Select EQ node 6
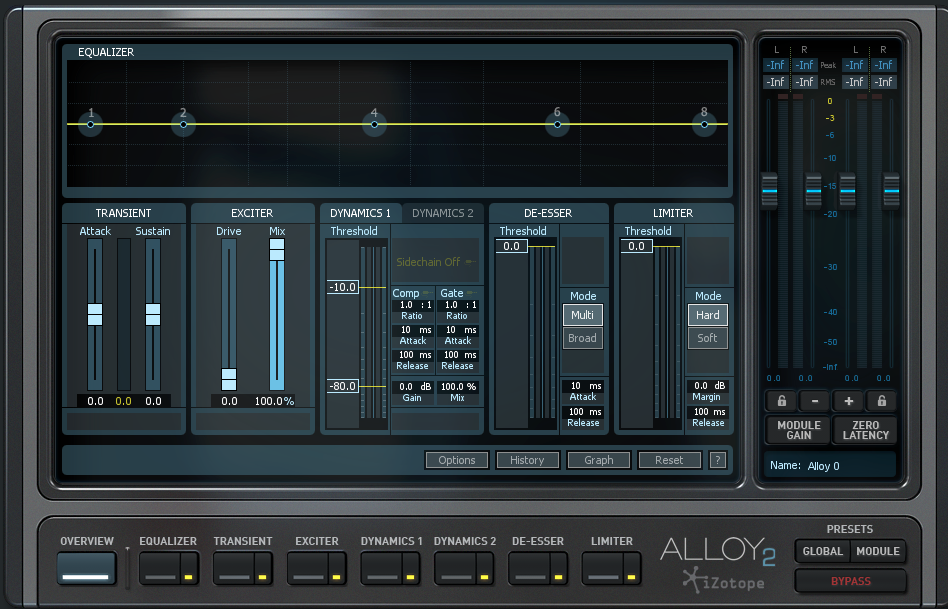 (x=557, y=124)
